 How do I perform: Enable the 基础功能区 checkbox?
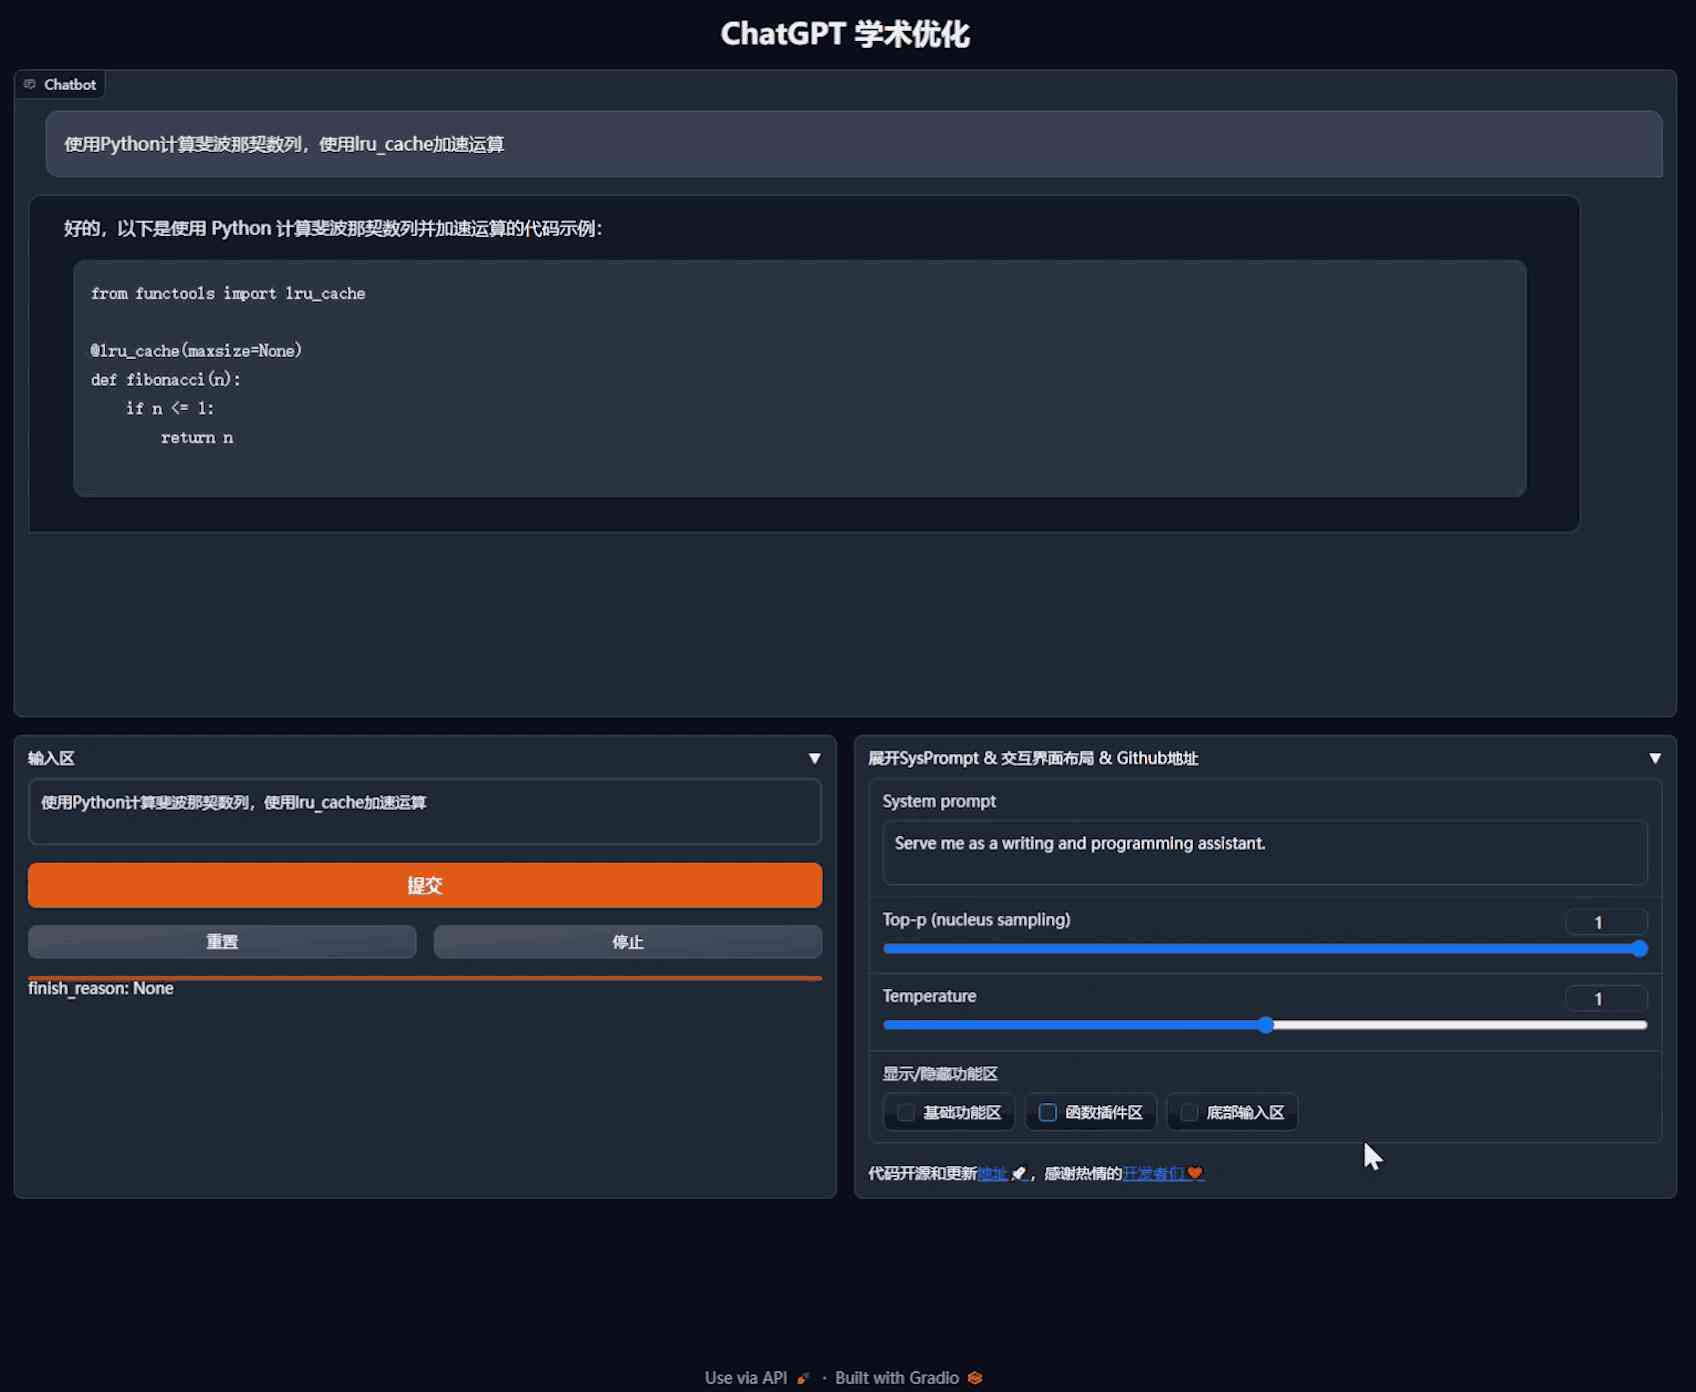point(906,1112)
